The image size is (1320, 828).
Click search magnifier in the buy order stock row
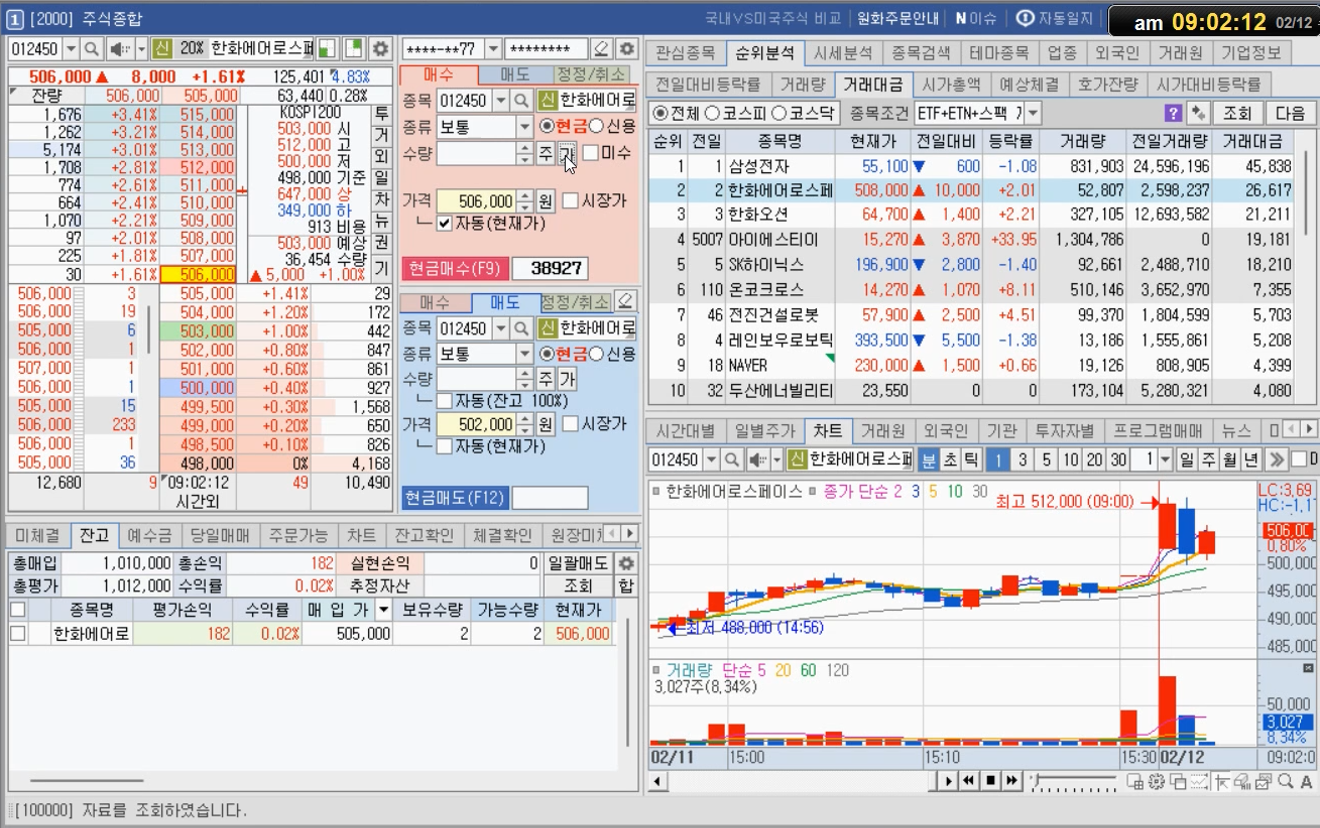(521, 100)
